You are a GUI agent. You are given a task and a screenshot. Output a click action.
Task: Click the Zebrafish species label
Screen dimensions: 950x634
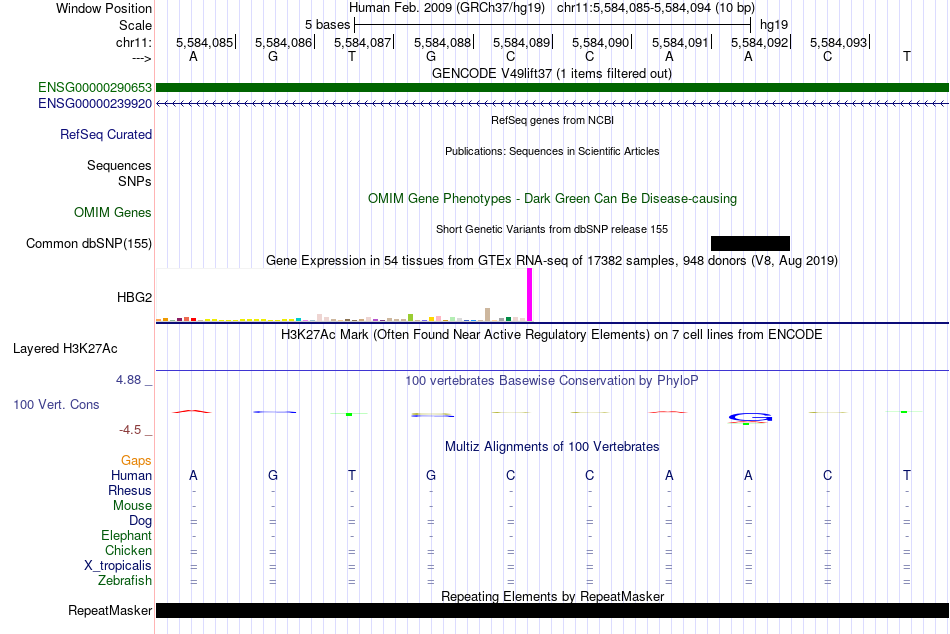pyautogui.click(x=125, y=580)
